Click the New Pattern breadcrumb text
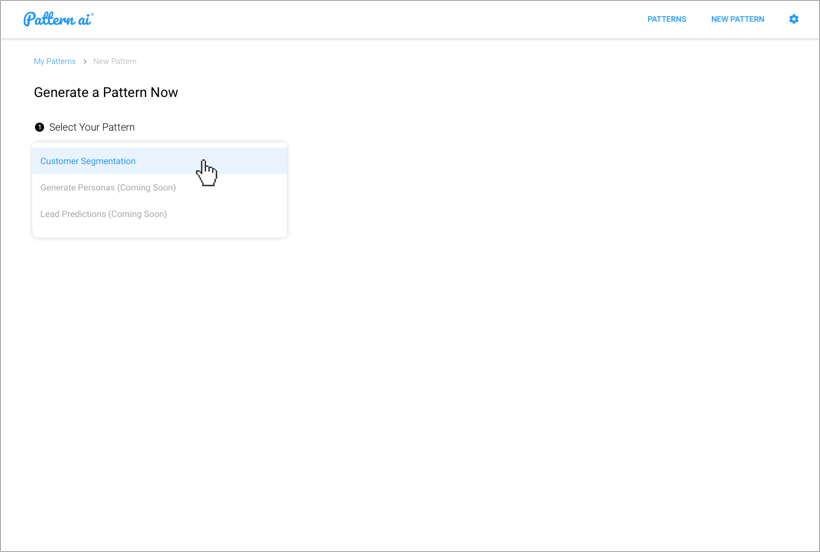Viewport: 820px width, 552px height. coord(115,62)
